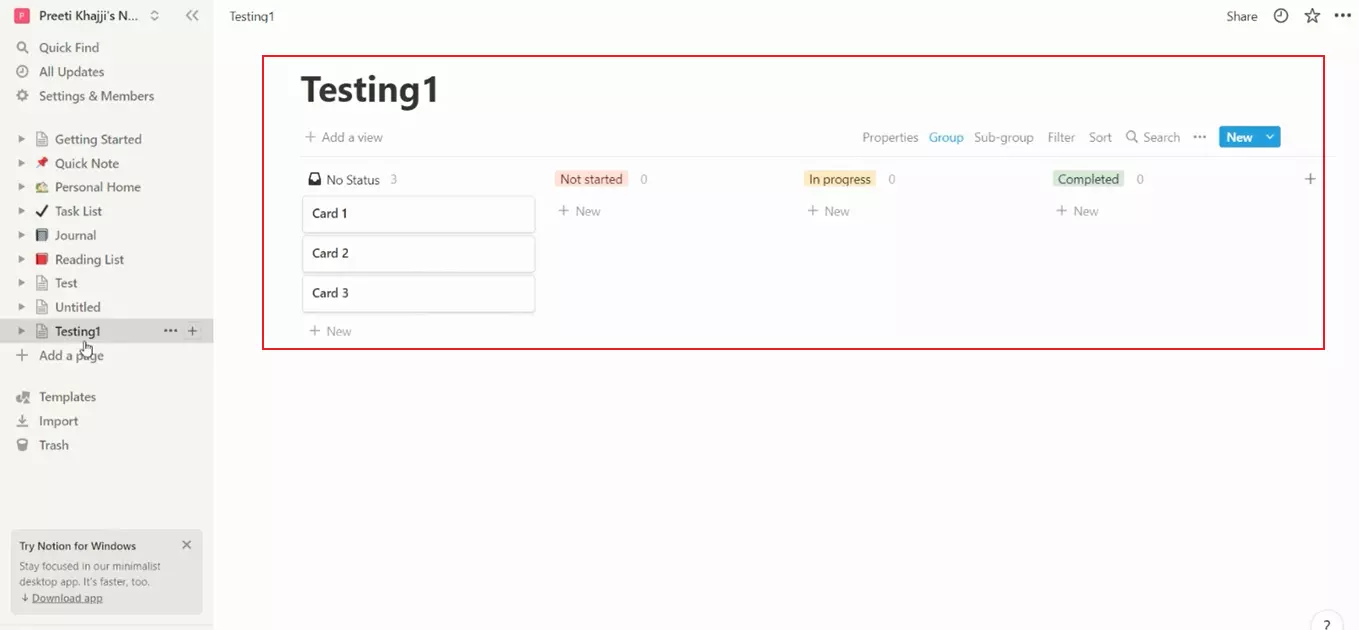Open page history clock icon
1359x630 pixels.
(x=1281, y=16)
